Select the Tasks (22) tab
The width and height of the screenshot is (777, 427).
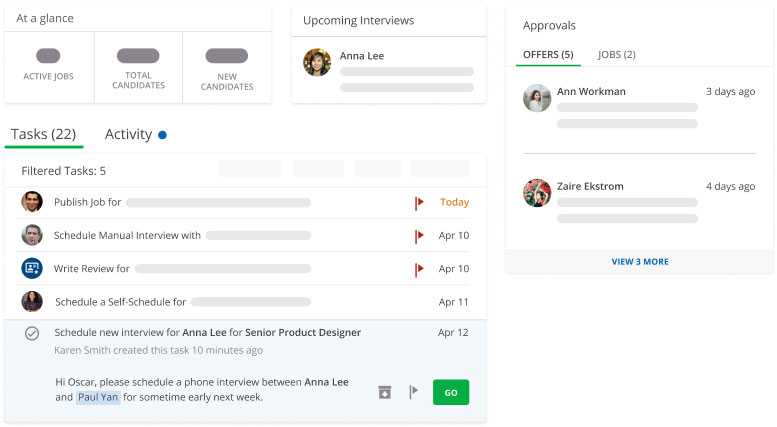(43, 134)
